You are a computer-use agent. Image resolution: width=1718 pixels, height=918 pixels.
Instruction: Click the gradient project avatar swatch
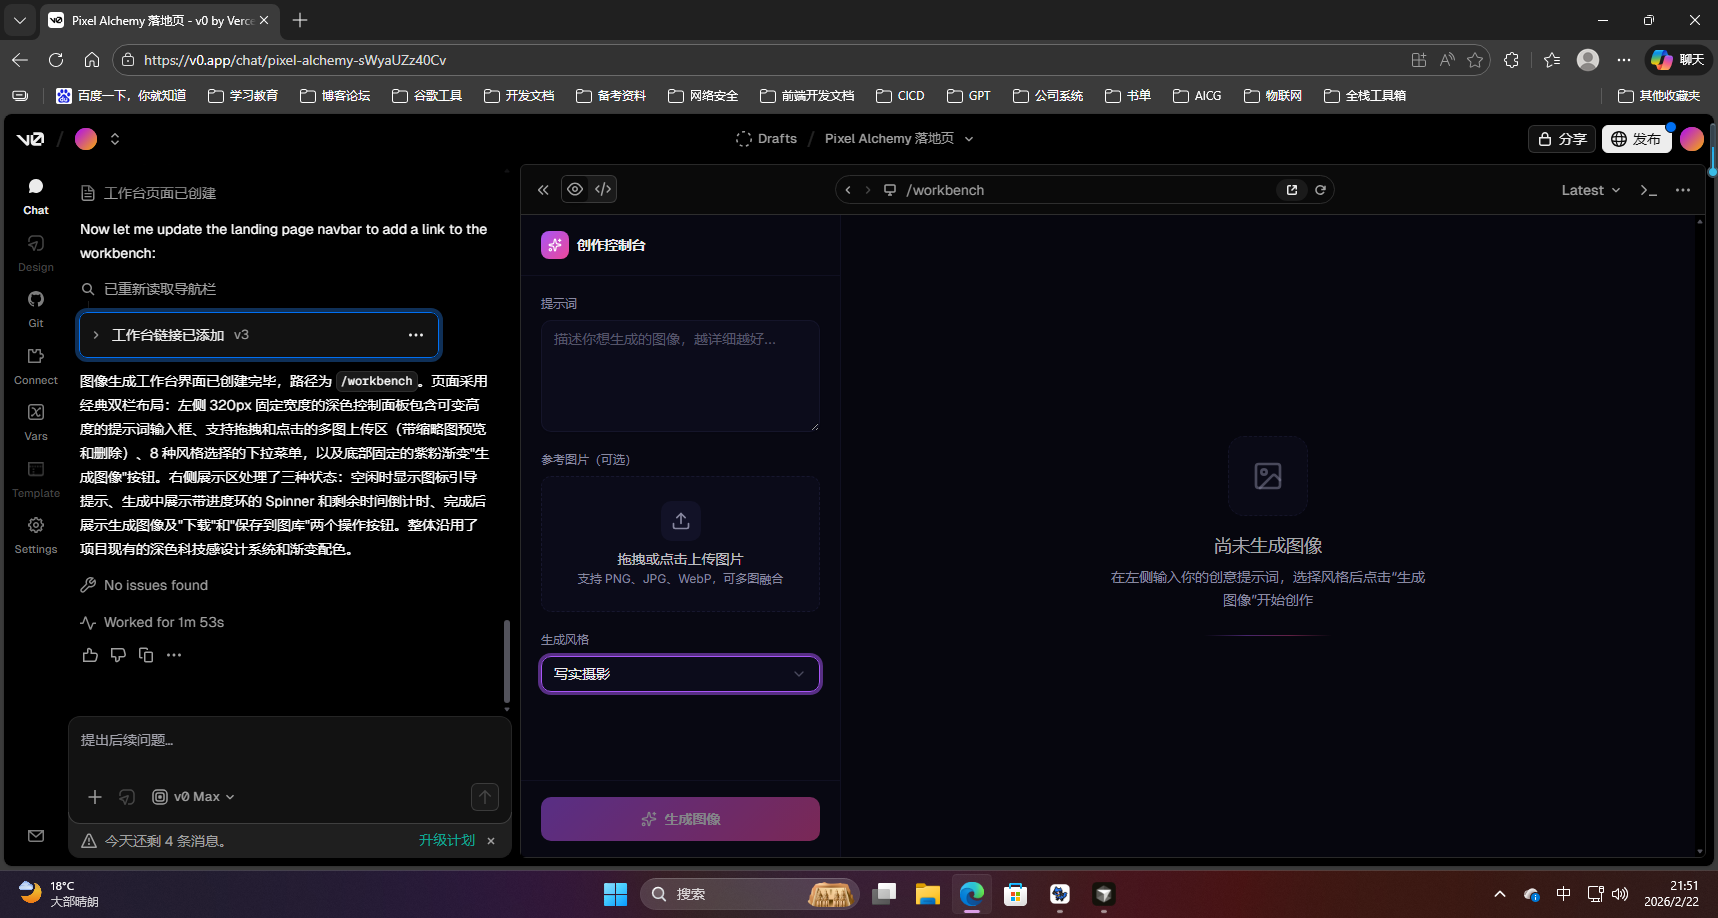pyautogui.click(x=86, y=138)
